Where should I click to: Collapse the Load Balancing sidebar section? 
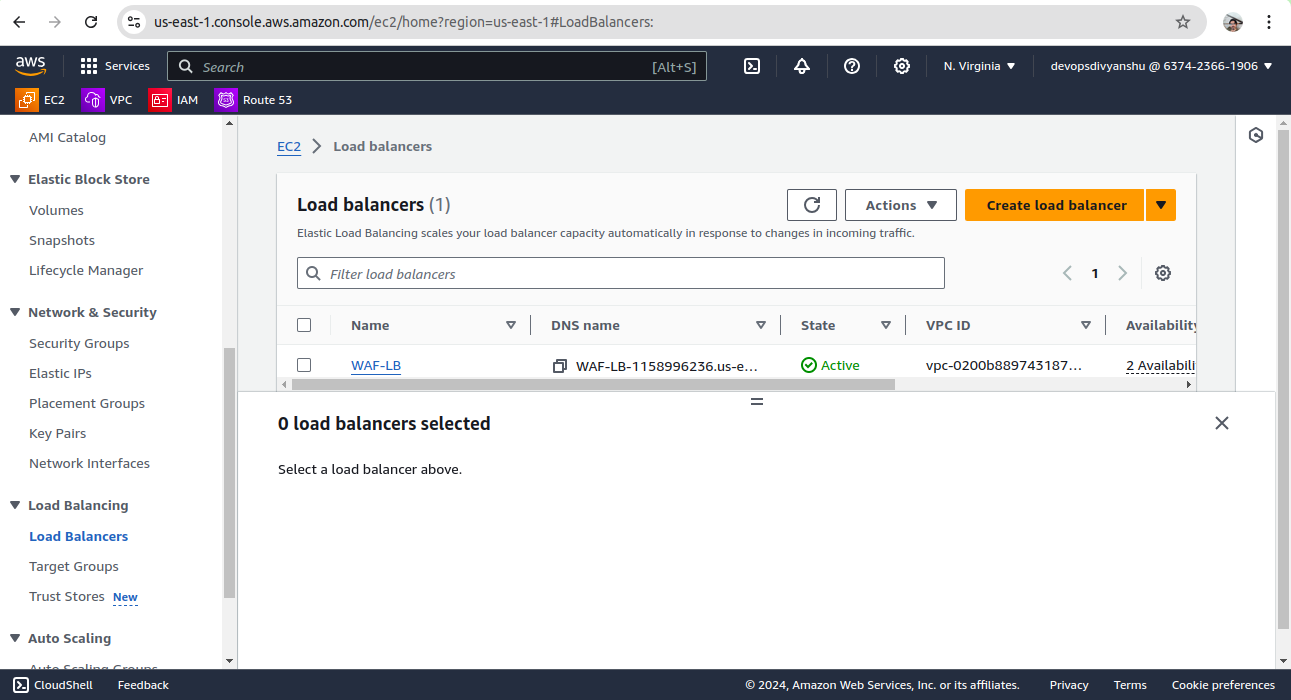15,506
